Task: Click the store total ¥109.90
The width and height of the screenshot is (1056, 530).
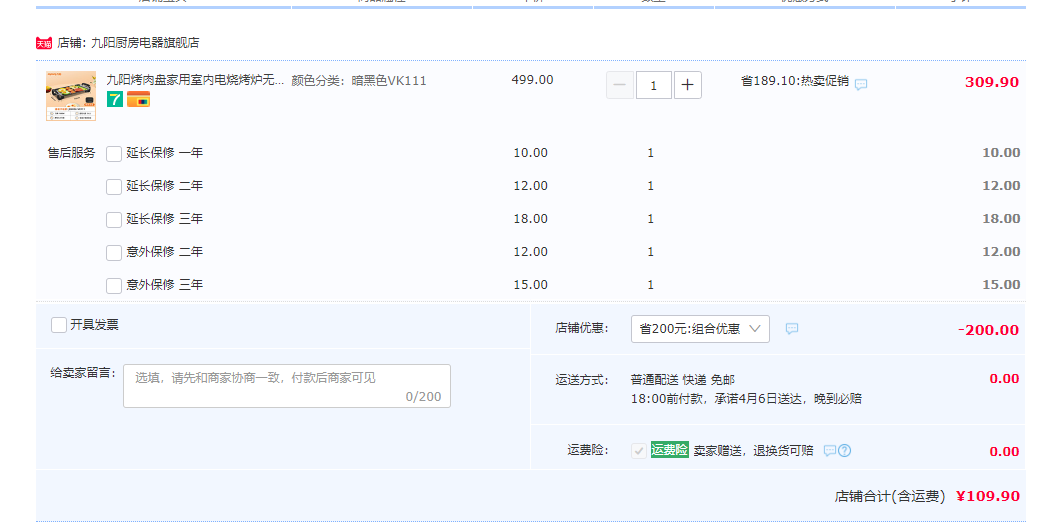Action: 988,496
